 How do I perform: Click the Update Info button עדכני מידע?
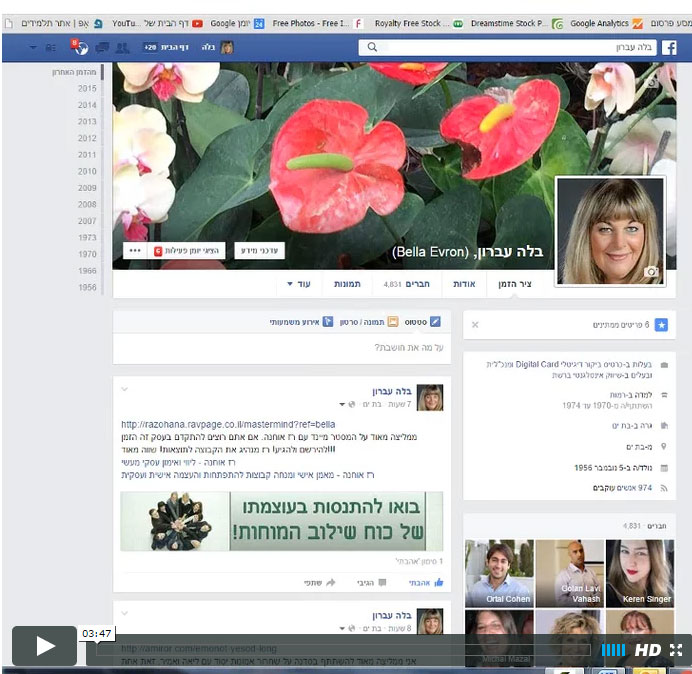(x=260, y=251)
